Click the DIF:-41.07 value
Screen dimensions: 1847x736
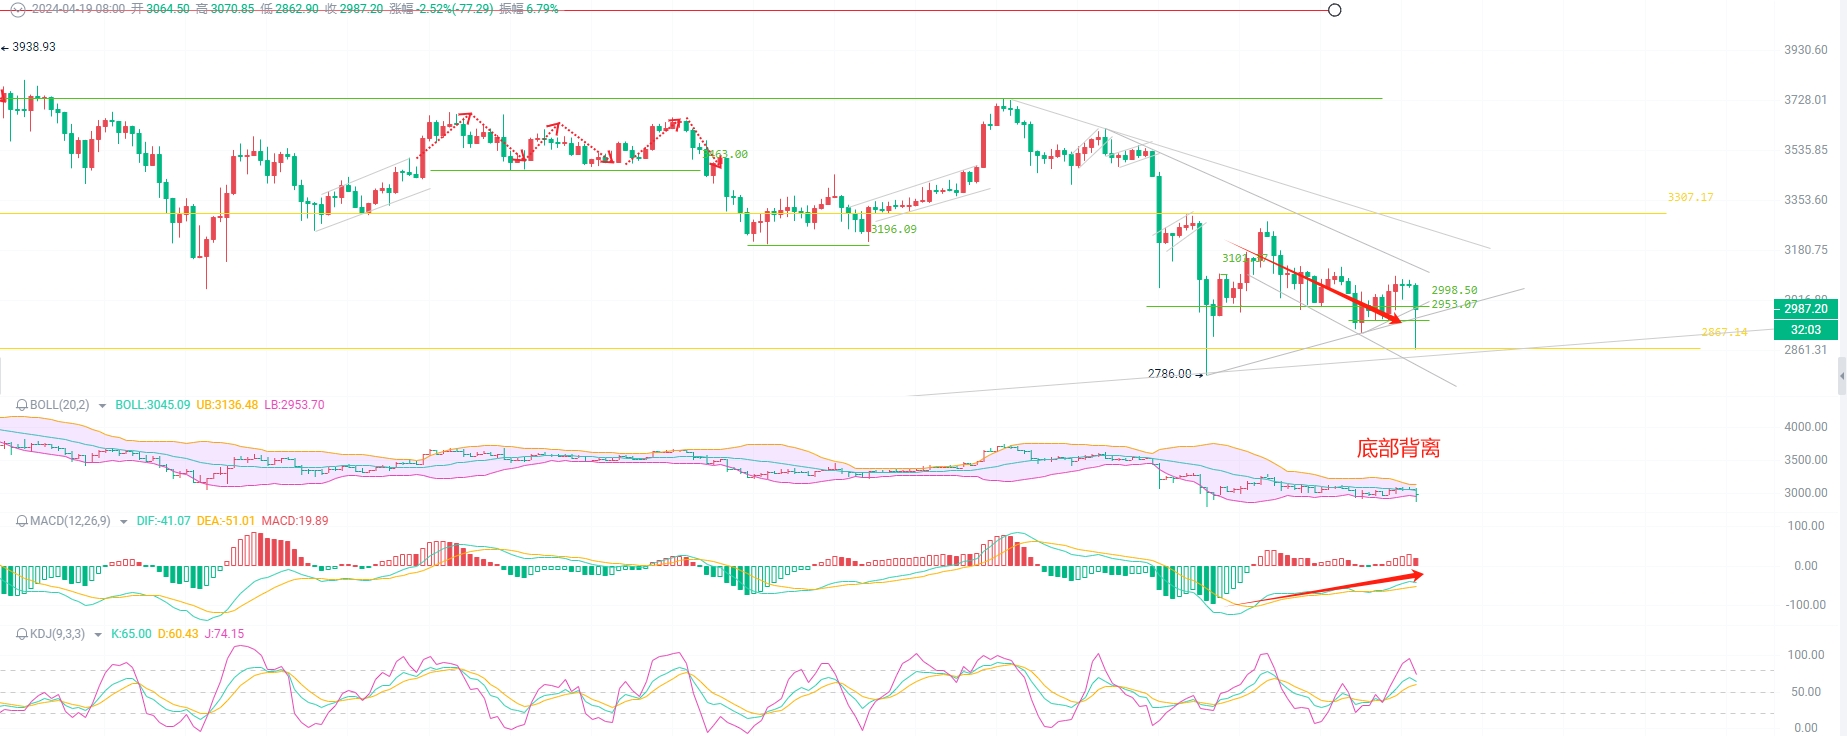[164, 521]
